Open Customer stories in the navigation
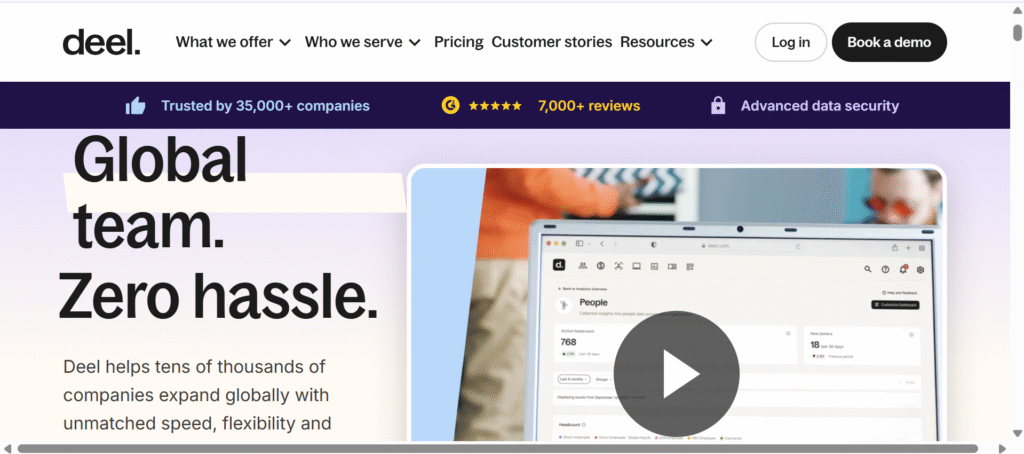 pyautogui.click(x=552, y=42)
